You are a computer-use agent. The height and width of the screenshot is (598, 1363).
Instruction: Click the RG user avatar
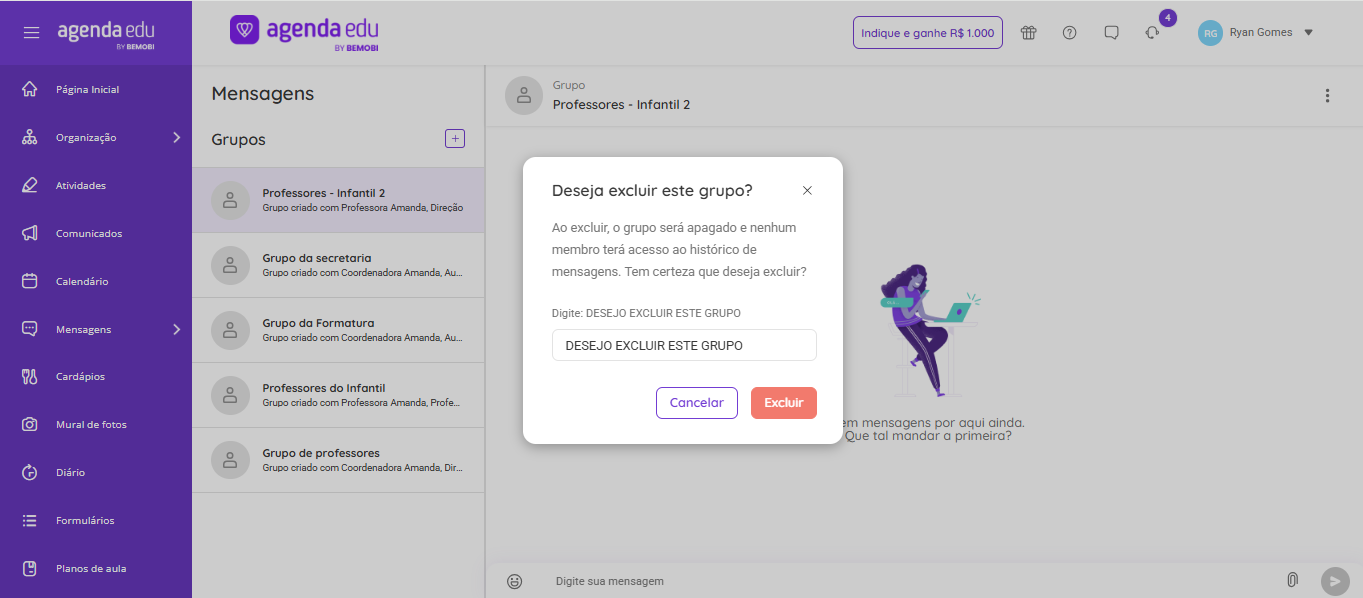coord(1210,33)
